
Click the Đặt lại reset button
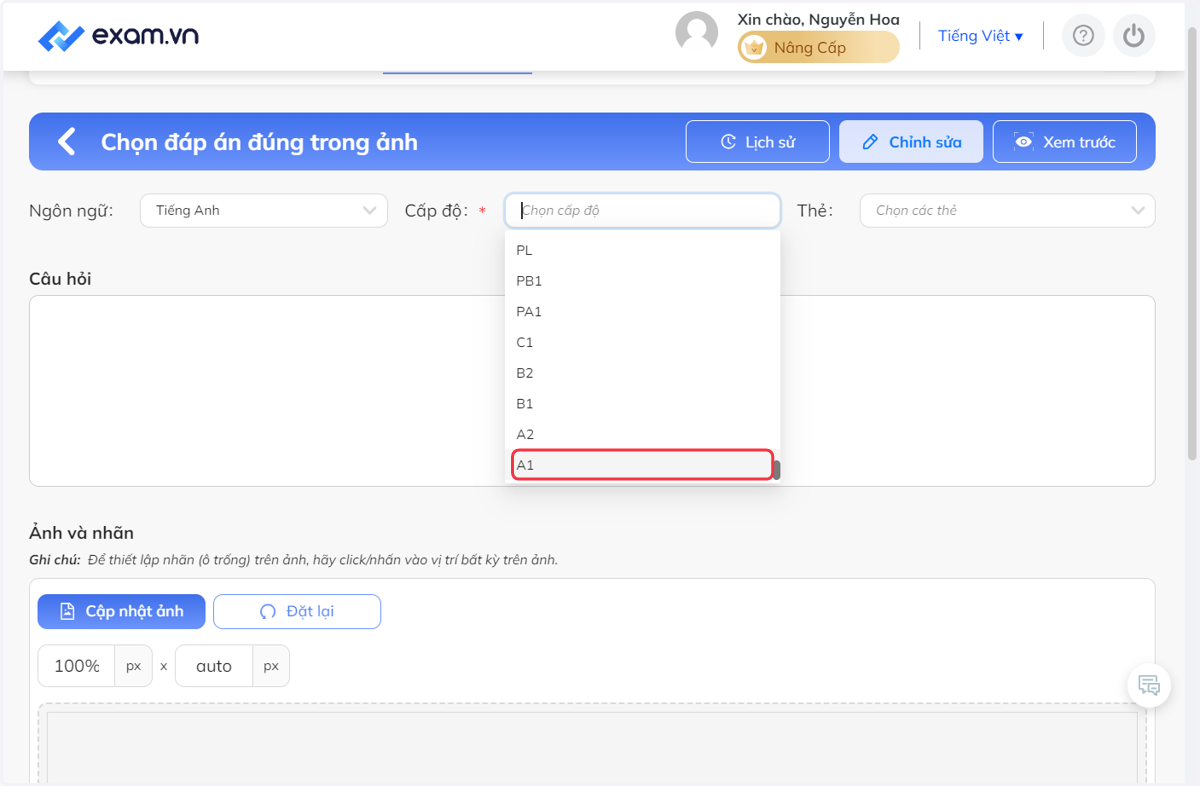[297, 611]
